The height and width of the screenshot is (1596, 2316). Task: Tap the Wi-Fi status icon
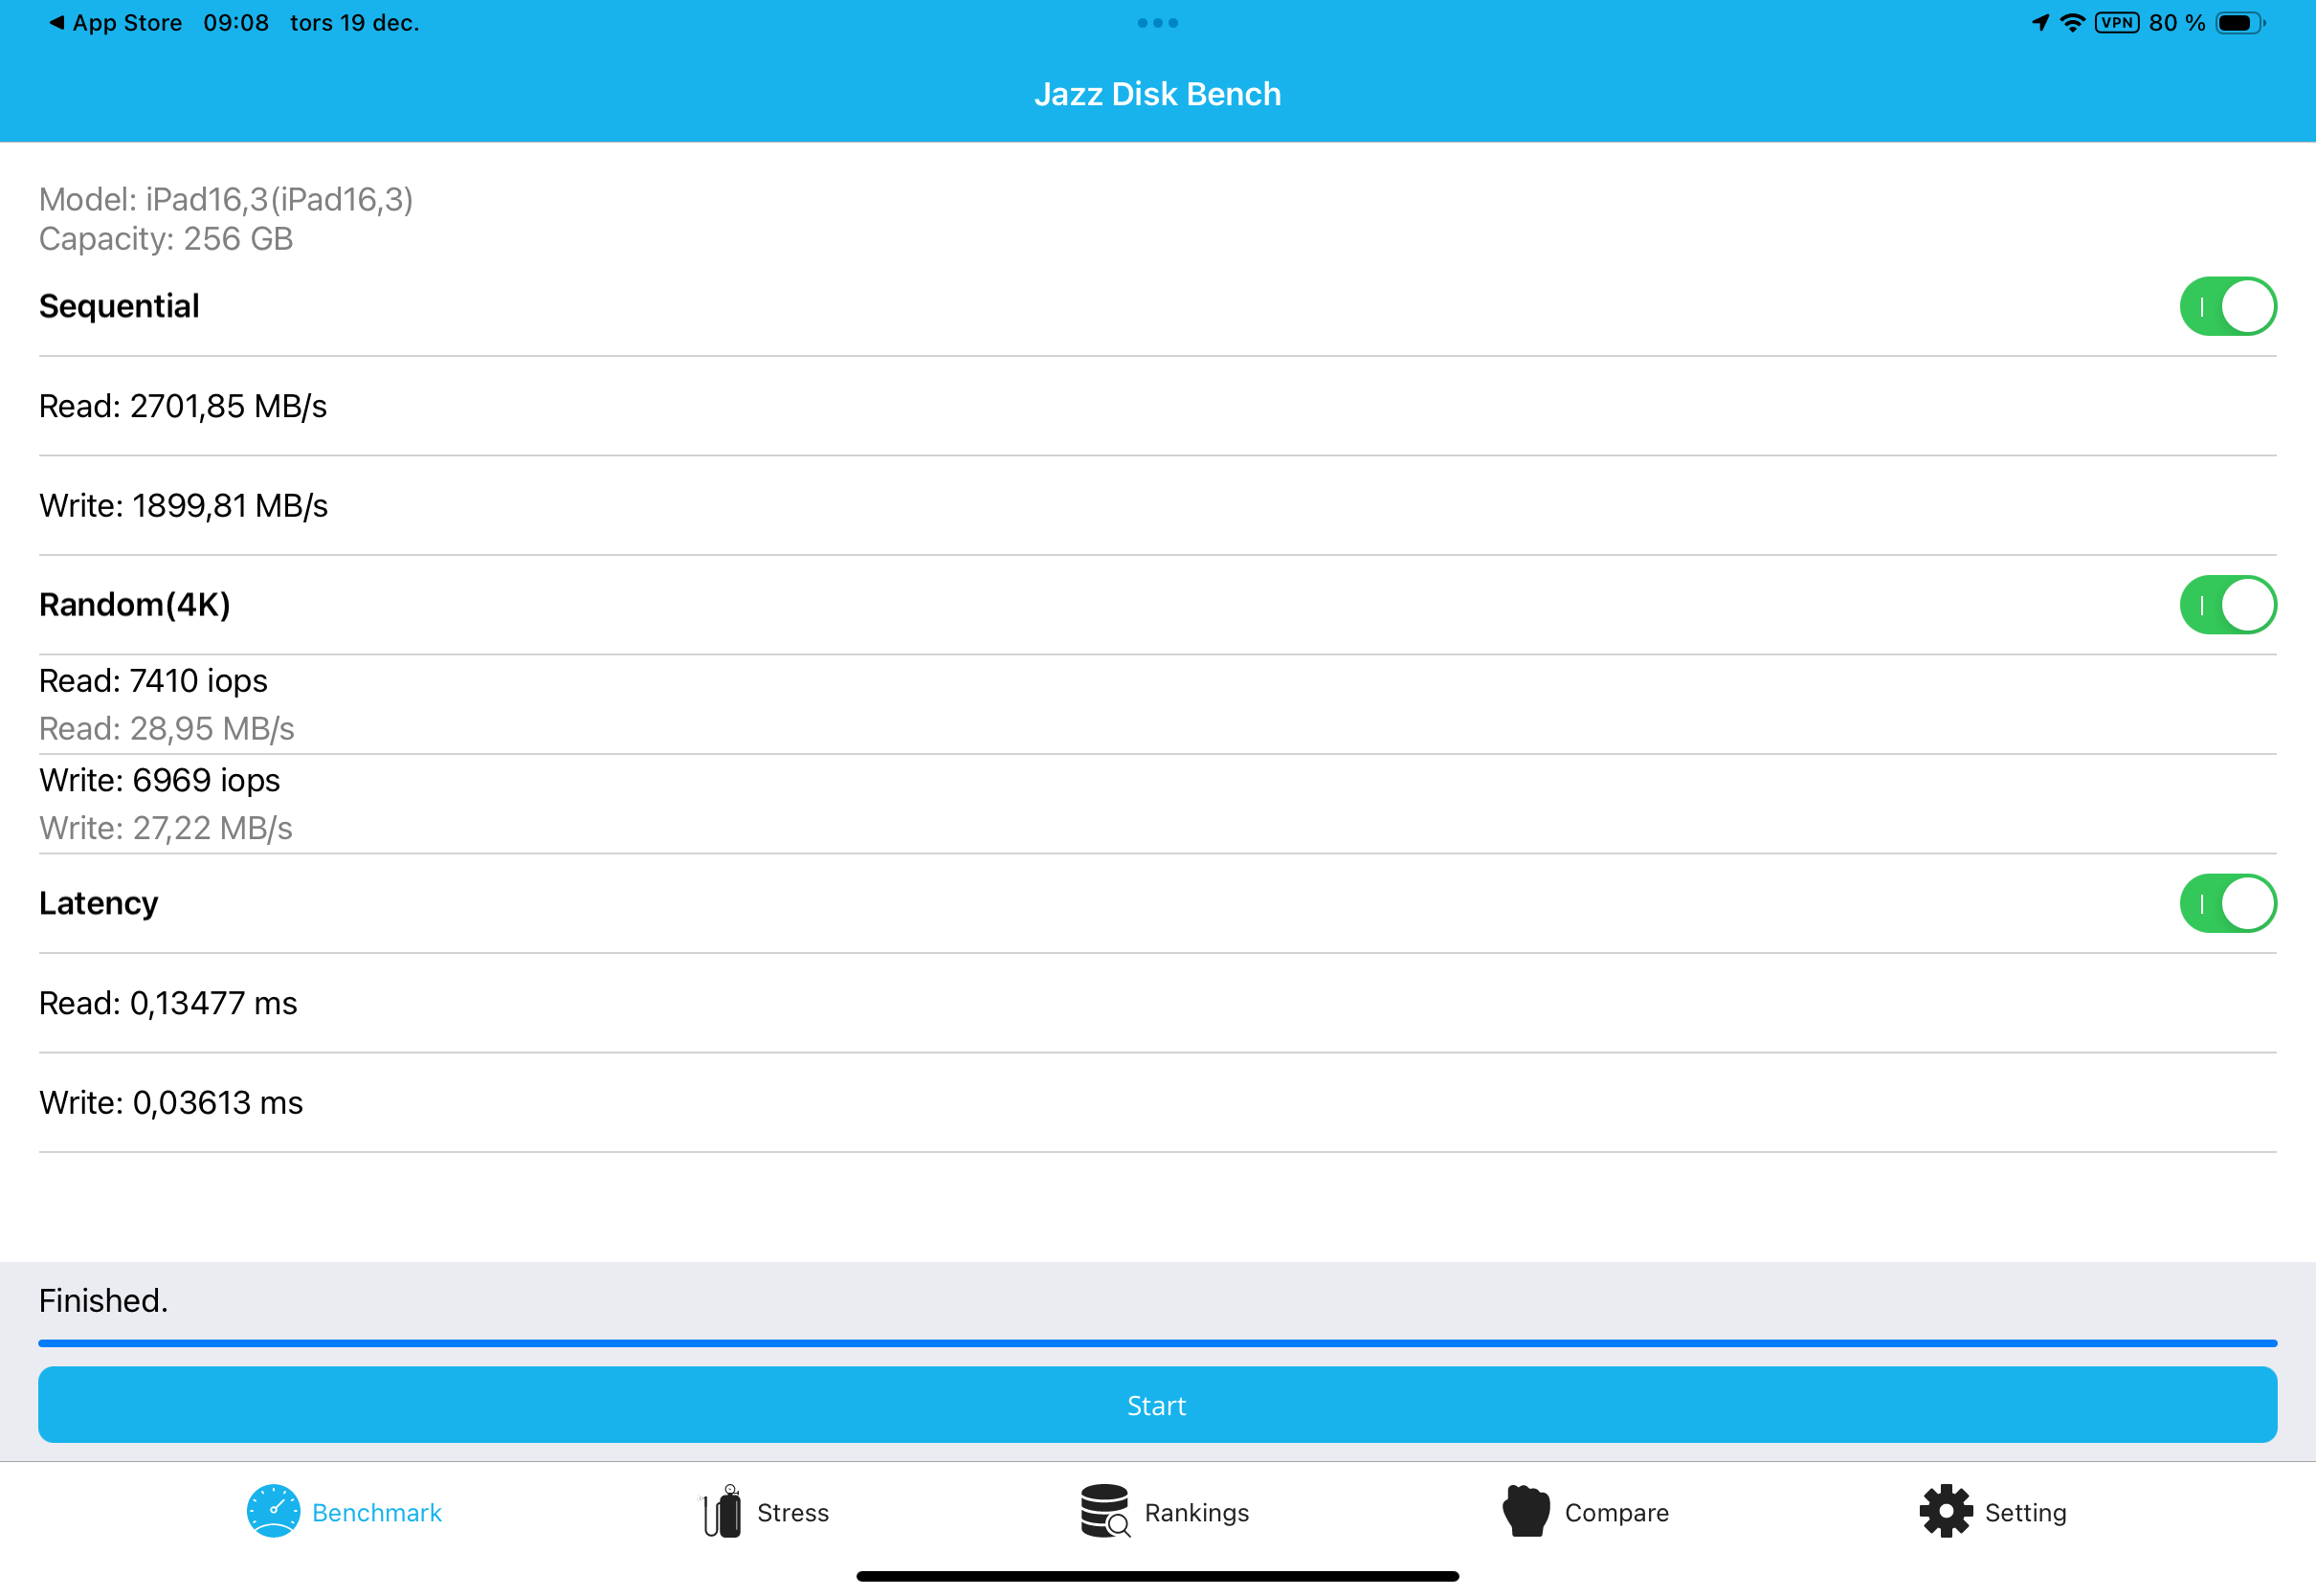tap(2073, 23)
